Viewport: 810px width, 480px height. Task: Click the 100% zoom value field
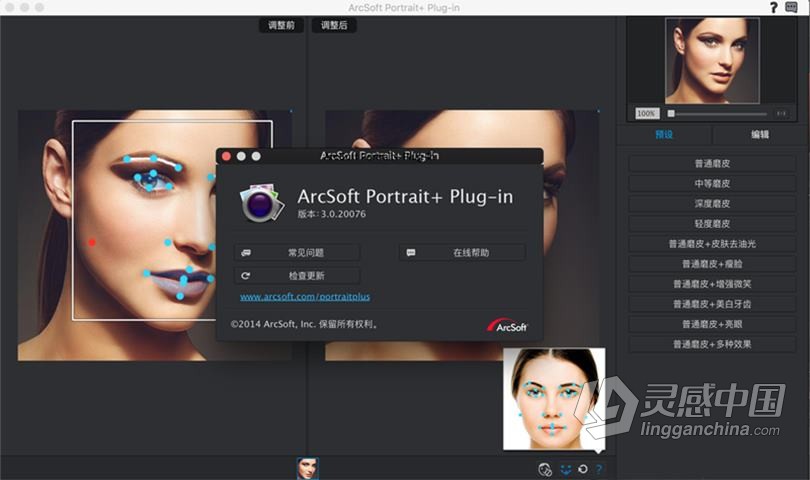[646, 113]
